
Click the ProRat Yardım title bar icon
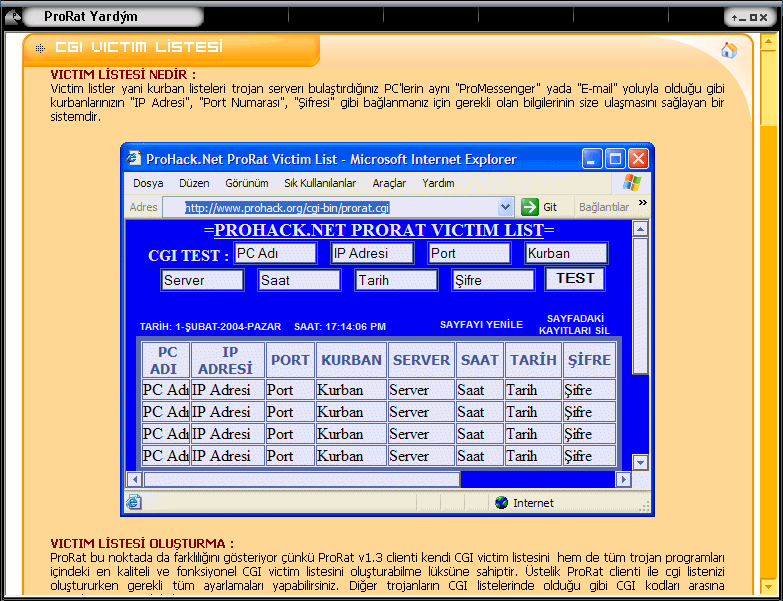tap(14, 17)
